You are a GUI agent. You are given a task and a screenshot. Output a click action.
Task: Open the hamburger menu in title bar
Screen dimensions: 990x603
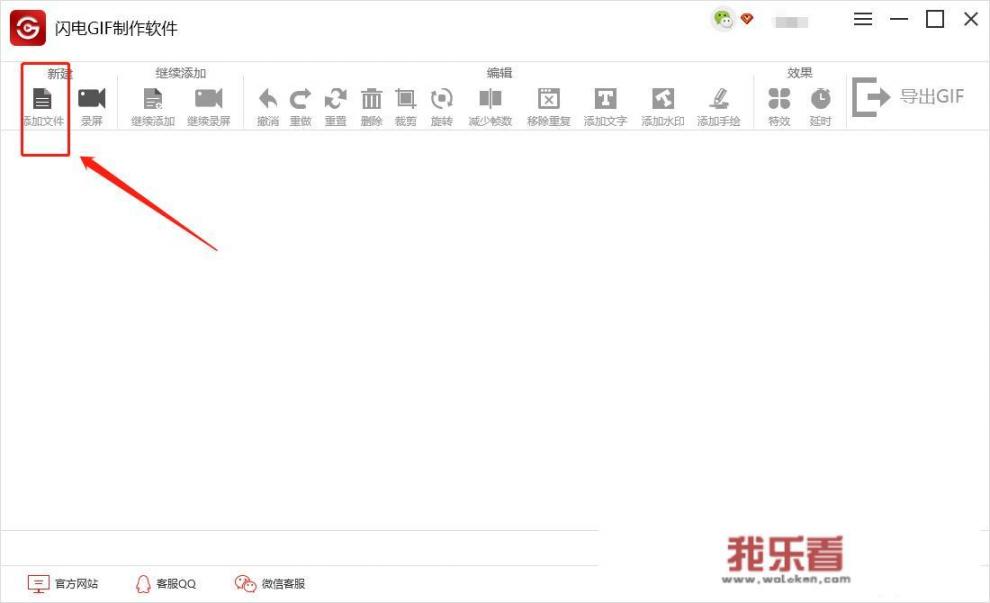click(862, 20)
